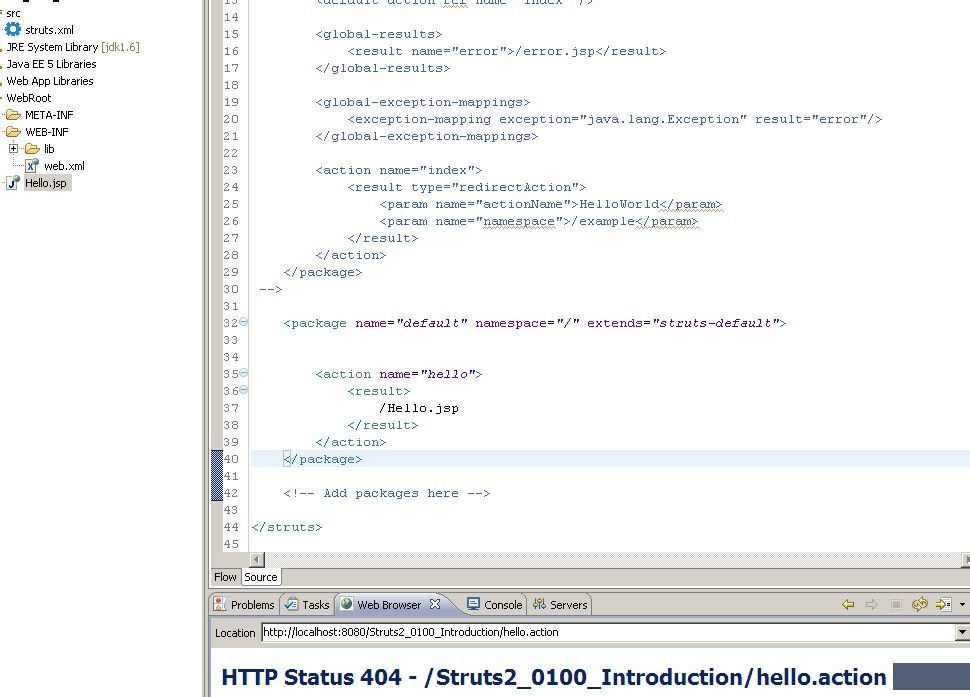The image size is (970, 697).
Task: Click the "Add packages here" comment
Action: tap(387, 494)
